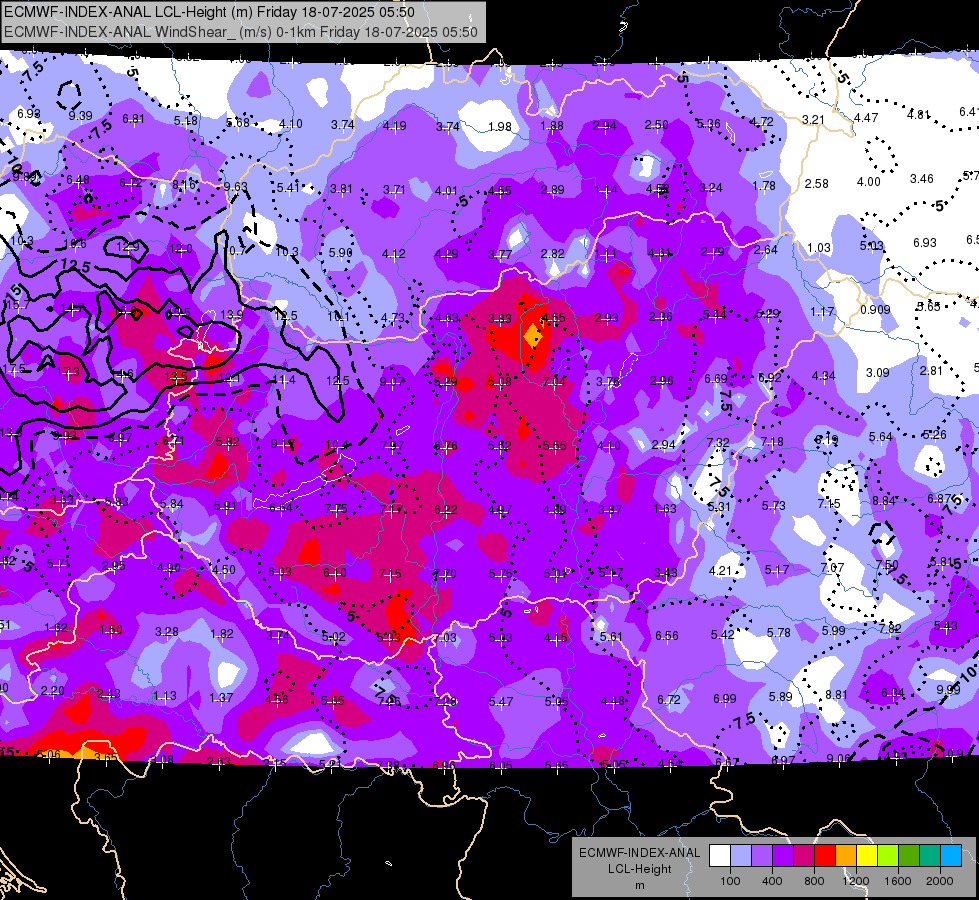Click the grid value "3.21"

tap(814, 119)
